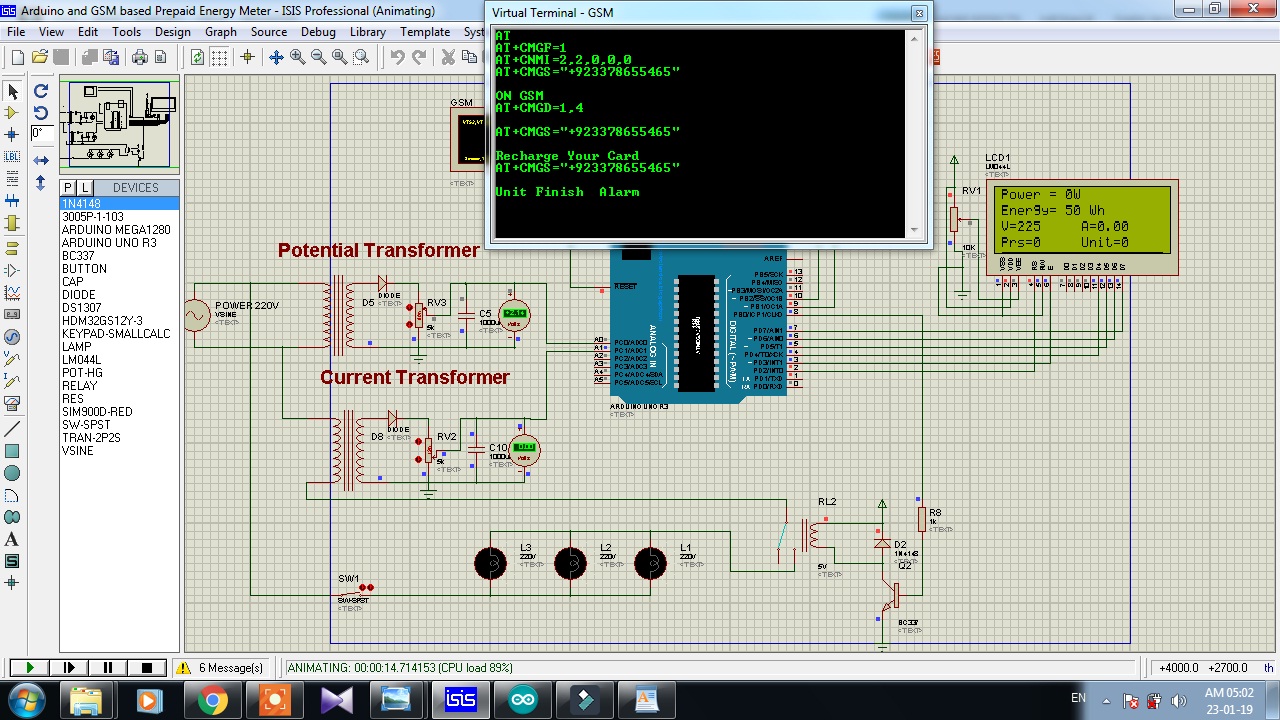Select KEYPAD-SMALLCALC in the devices list

119,334
